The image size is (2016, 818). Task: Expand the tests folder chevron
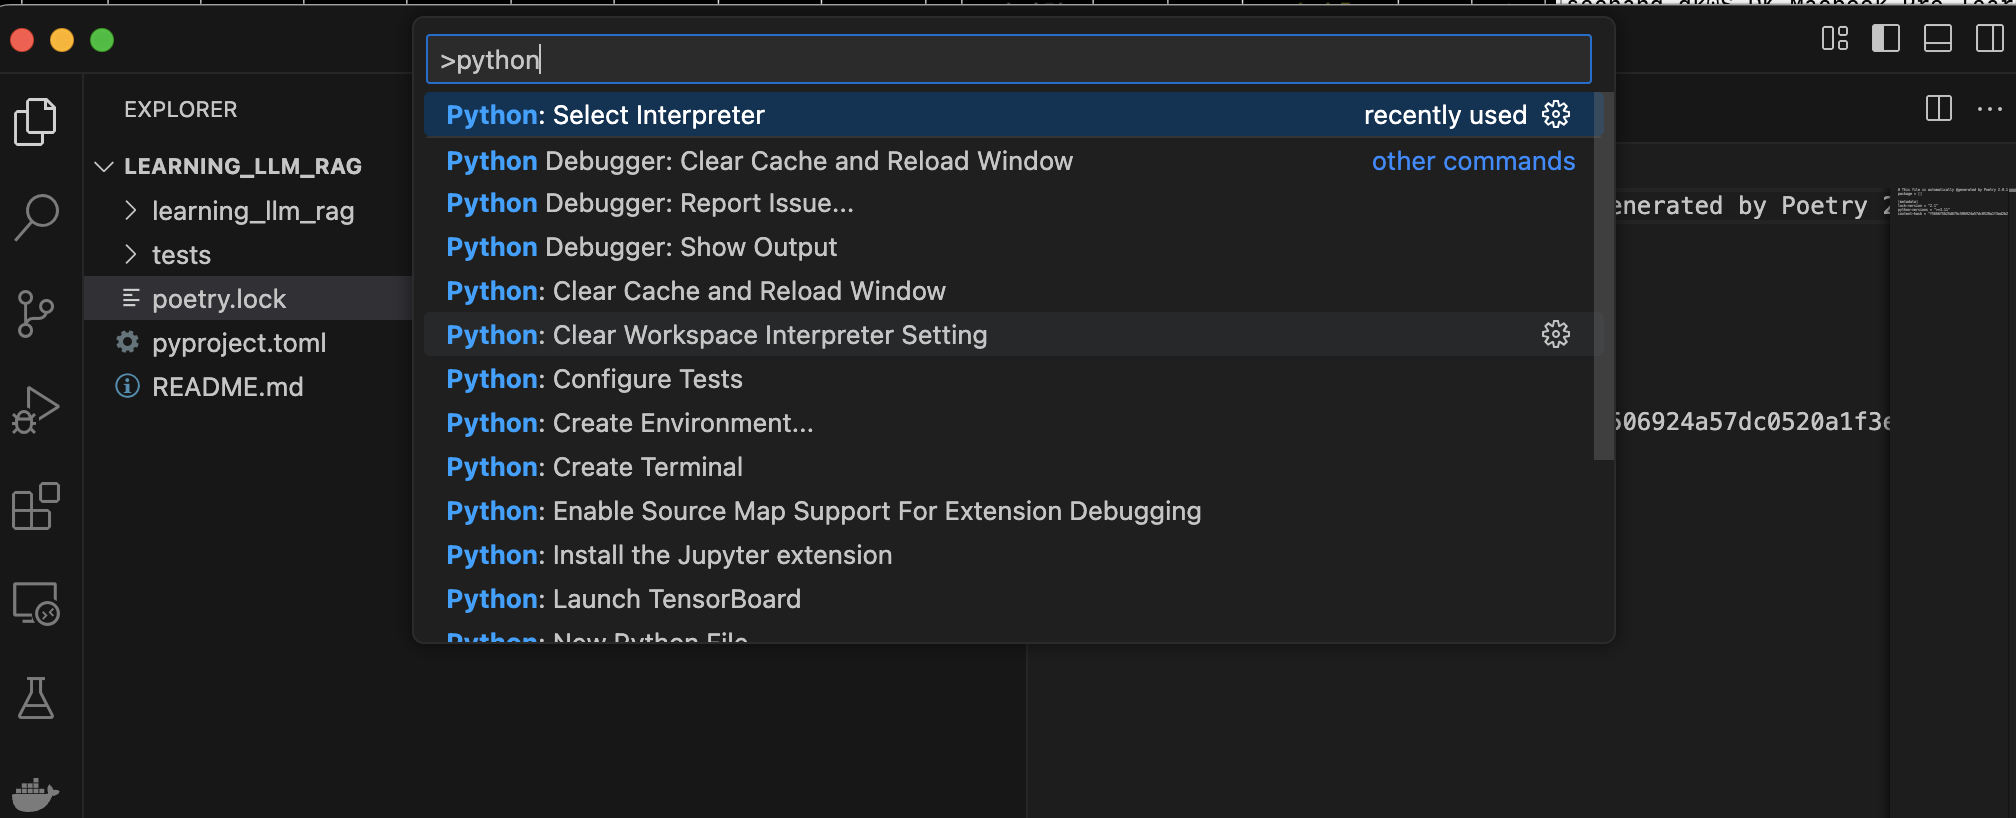coord(130,254)
